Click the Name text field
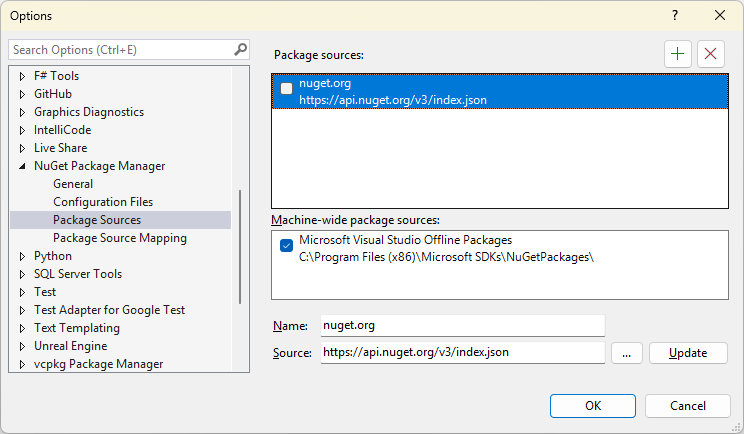The height and width of the screenshot is (434, 744). pos(463,325)
